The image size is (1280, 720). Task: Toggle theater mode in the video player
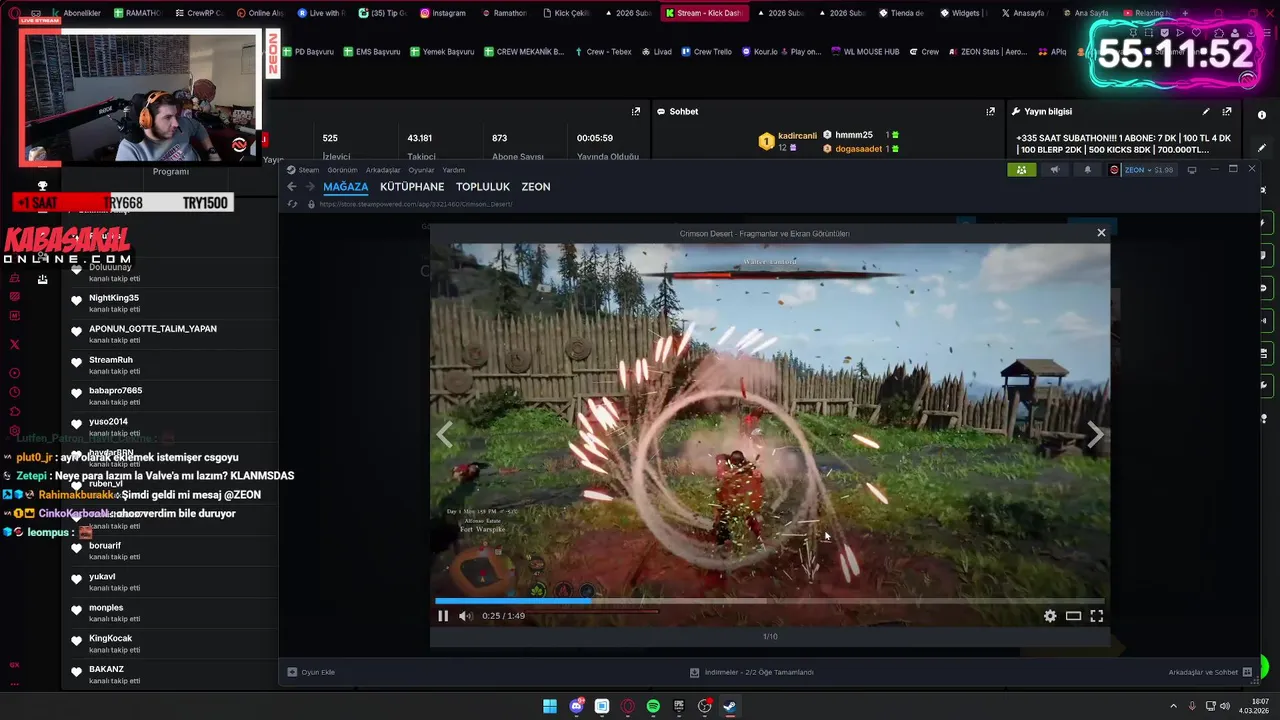(x=1073, y=616)
